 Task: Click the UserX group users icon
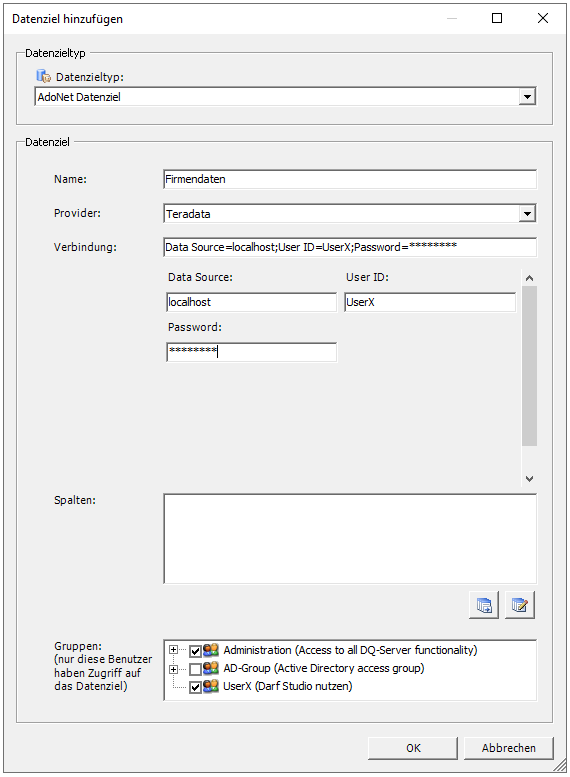tap(211, 686)
